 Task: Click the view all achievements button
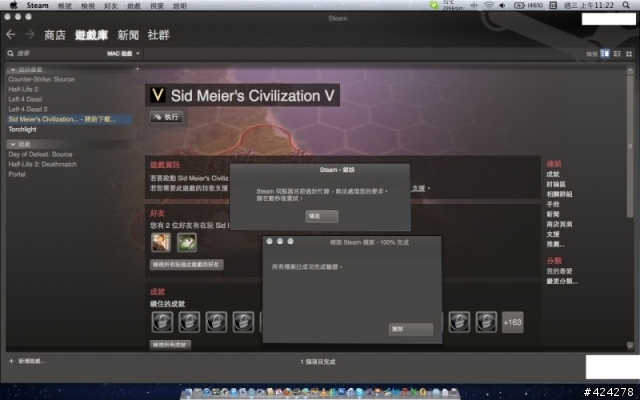point(170,345)
